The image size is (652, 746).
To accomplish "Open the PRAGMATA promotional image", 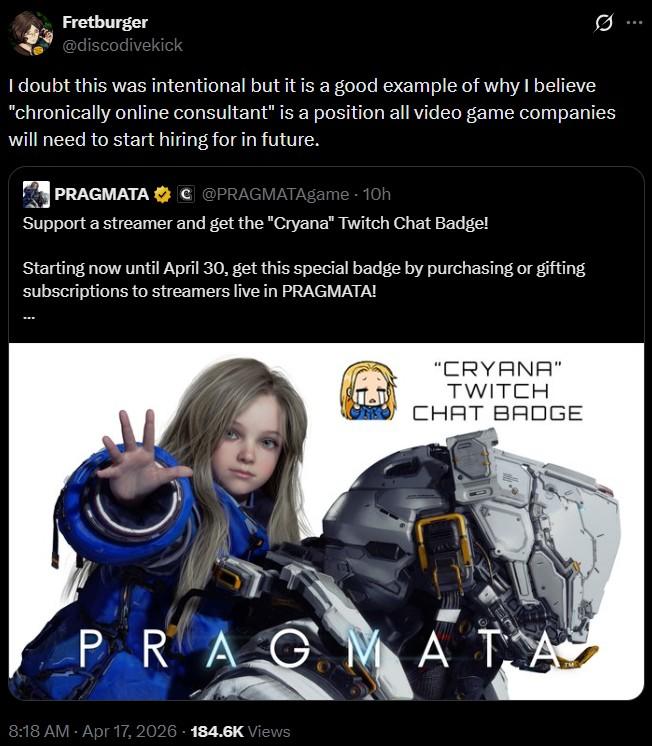I will tap(326, 521).
